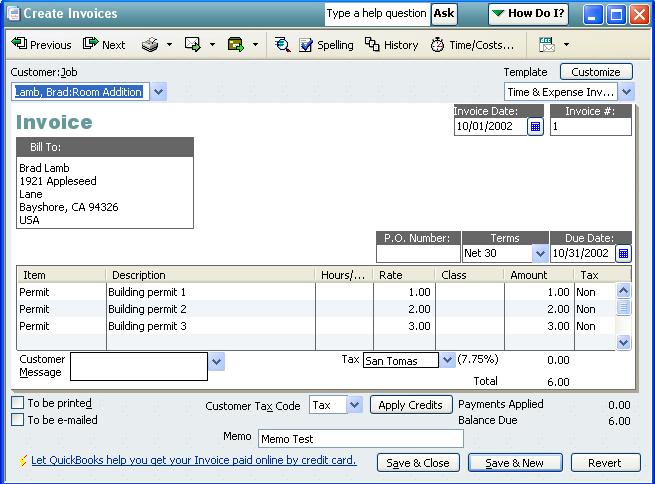Open the Invoice Date calendar icon
Screen dimensions: 655x484
point(535,126)
